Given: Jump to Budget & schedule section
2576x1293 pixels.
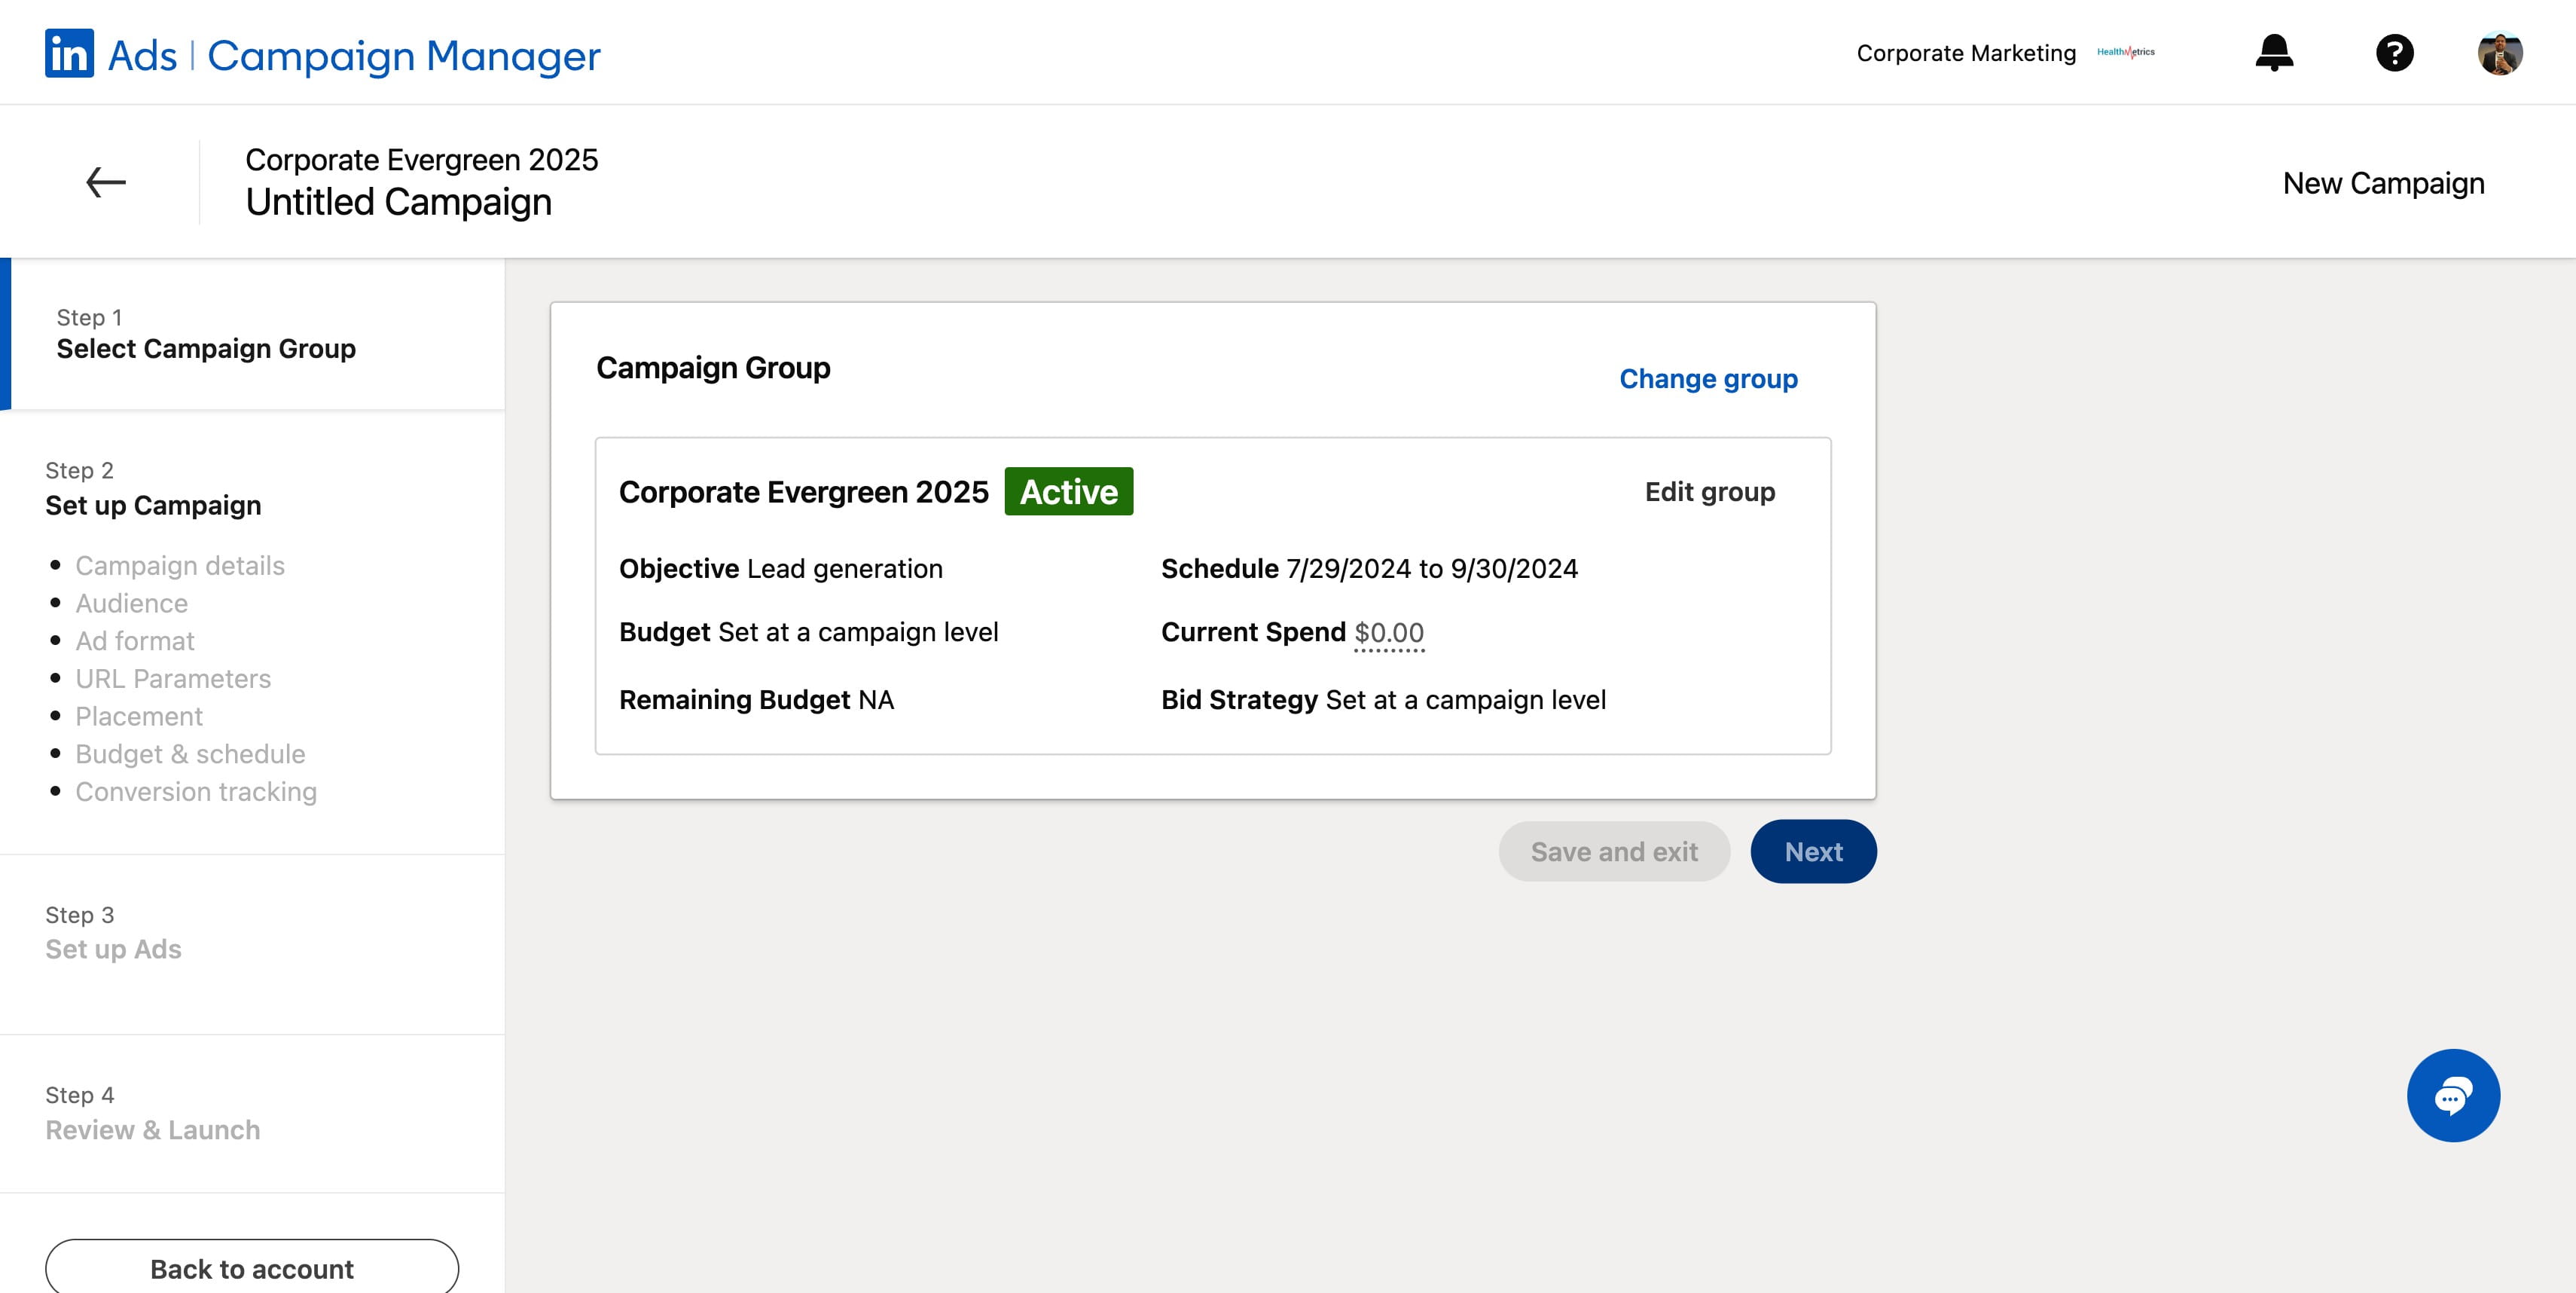Looking at the screenshot, I should tap(190, 754).
